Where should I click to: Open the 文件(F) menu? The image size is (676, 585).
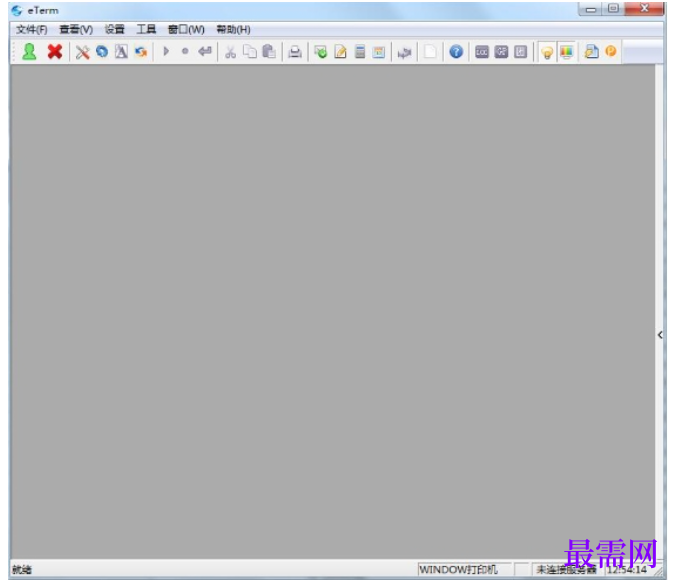32,29
